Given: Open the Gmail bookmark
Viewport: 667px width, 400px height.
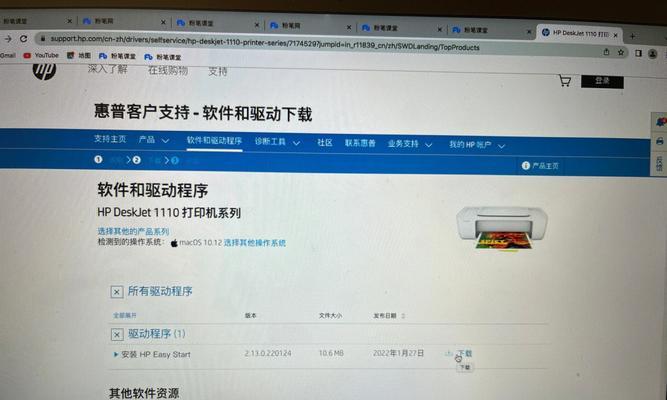Looking at the screenshot, I should [8, 55].
